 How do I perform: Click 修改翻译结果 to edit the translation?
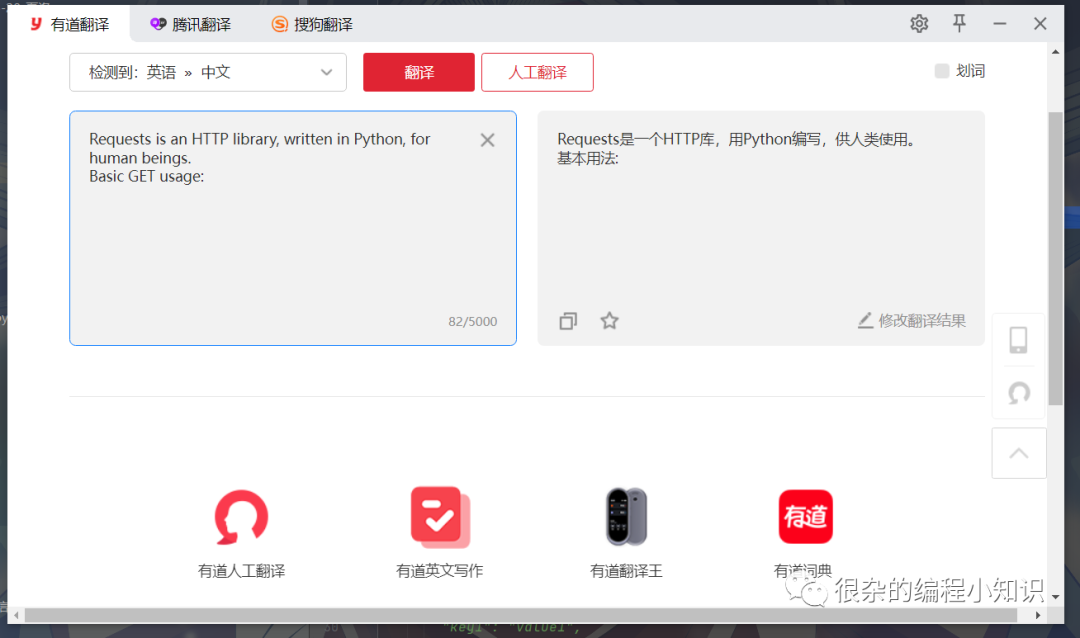(912, 320)
